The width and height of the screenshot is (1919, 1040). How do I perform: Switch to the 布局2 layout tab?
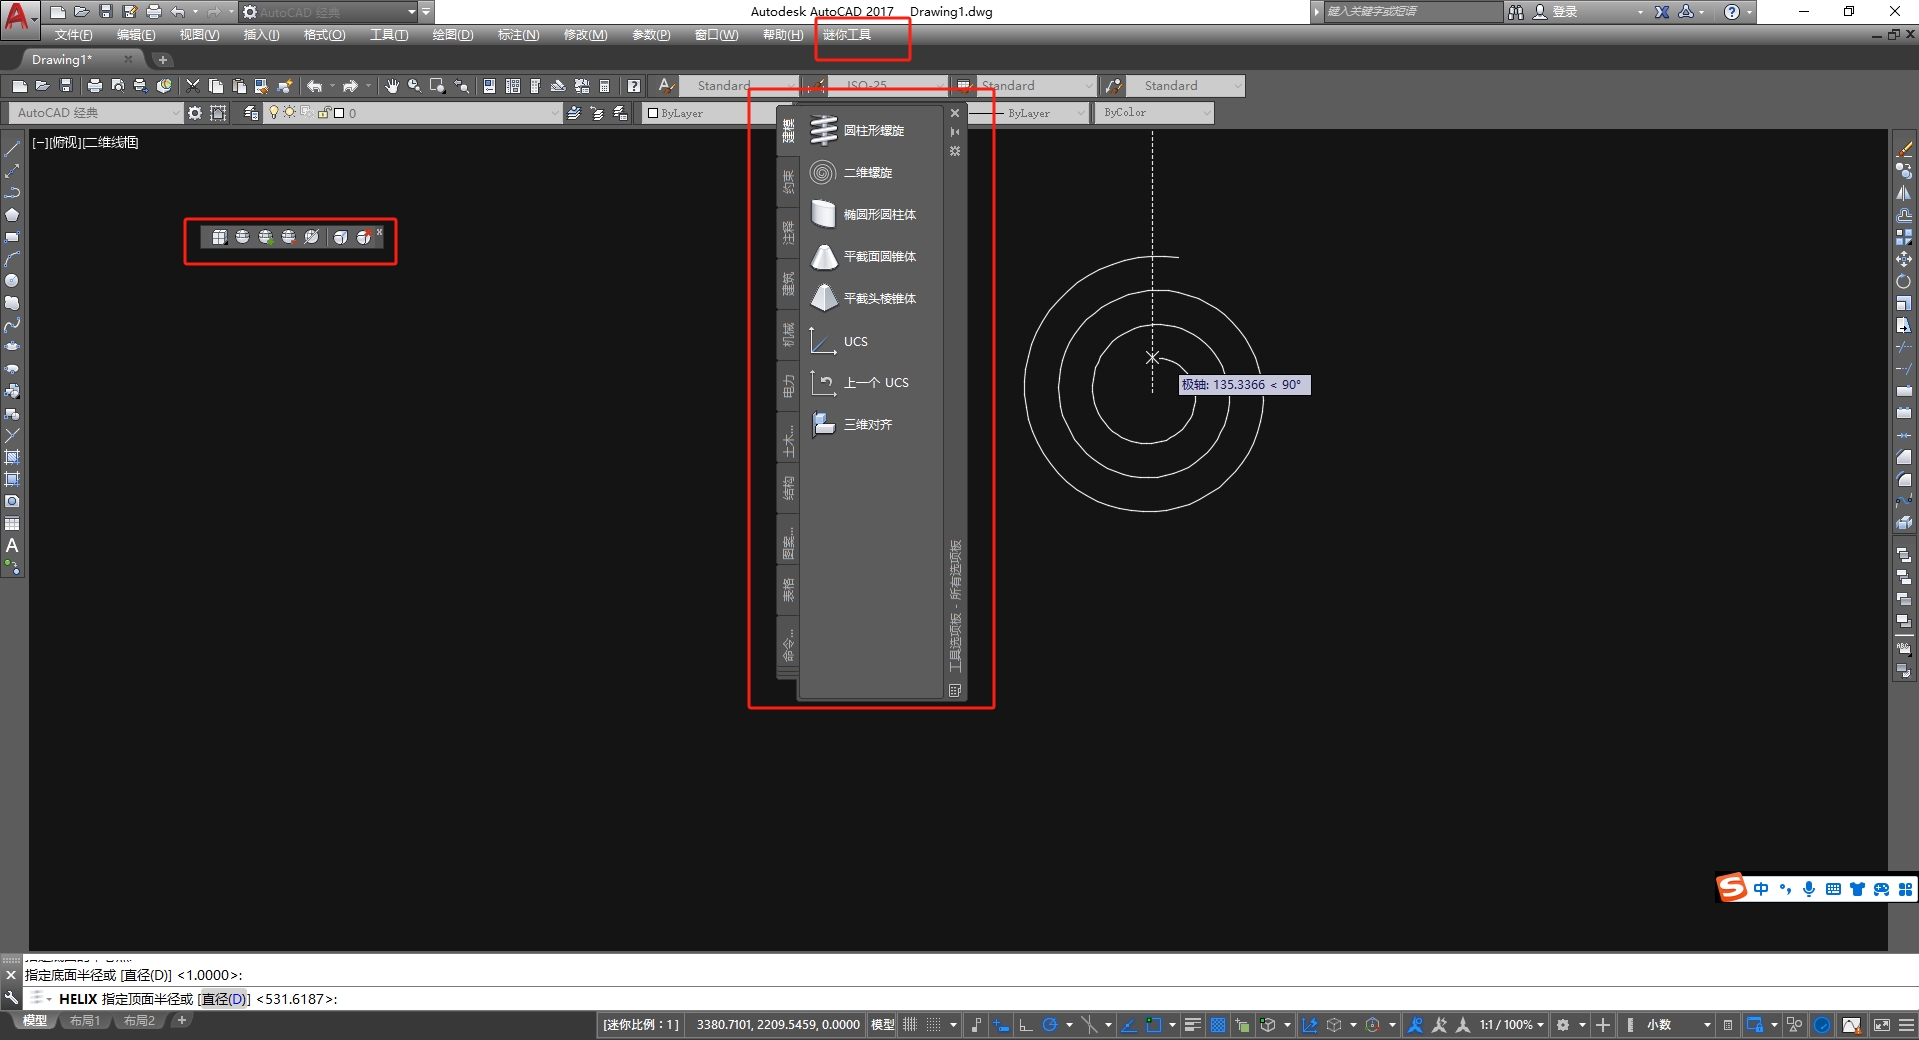[x=139, y=1021]
